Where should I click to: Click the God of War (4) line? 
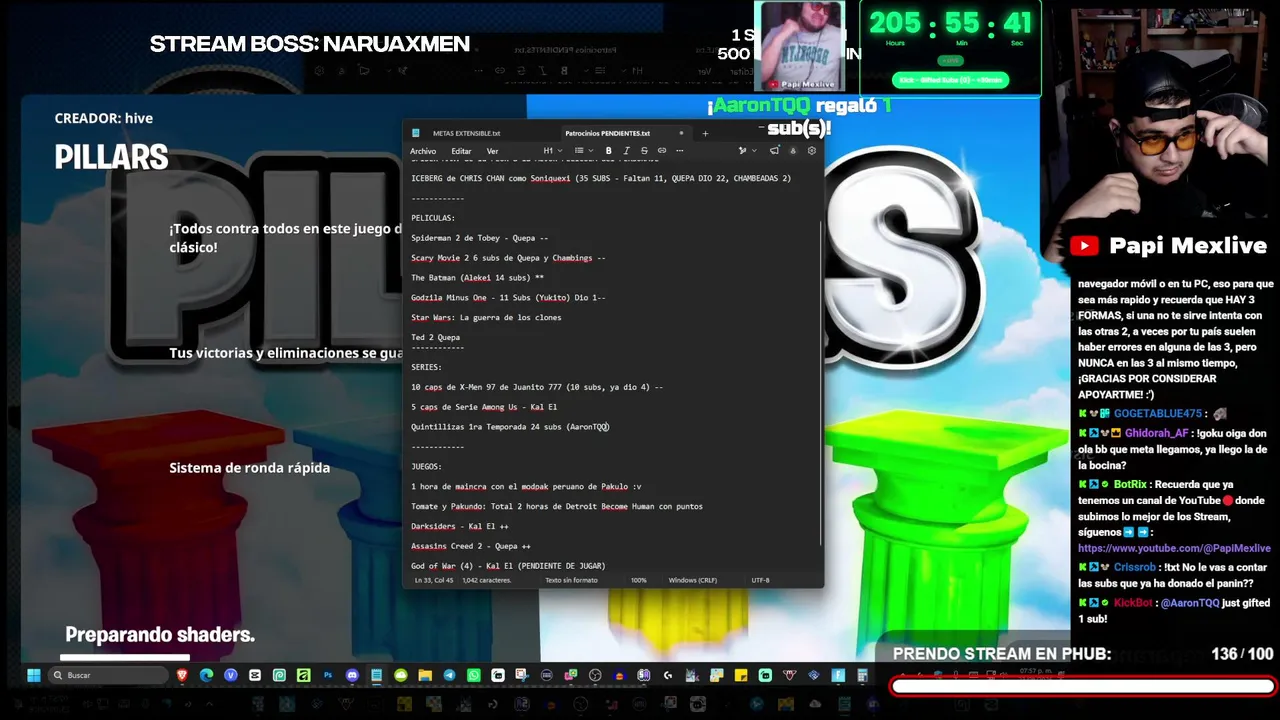click(x=508, y=566)
